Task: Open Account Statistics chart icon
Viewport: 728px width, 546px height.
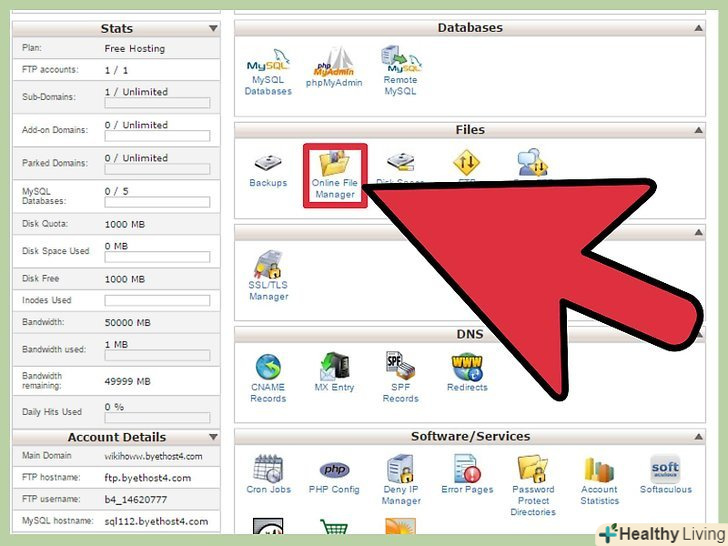Action: 599,469
